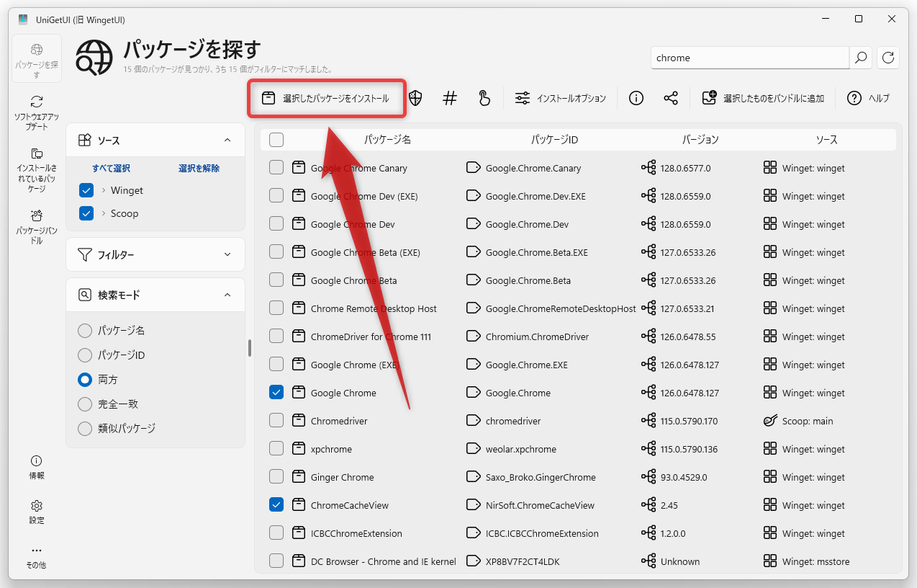Select the Chrome Remote Desktop Host row

[578, 308]
